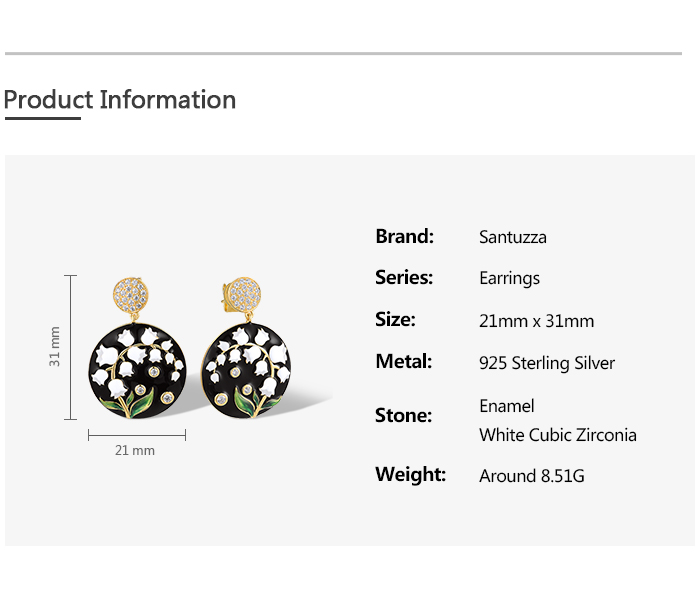Select the Size: label
The height and width of the screenshot is (596, 700).
click(395, 320)
